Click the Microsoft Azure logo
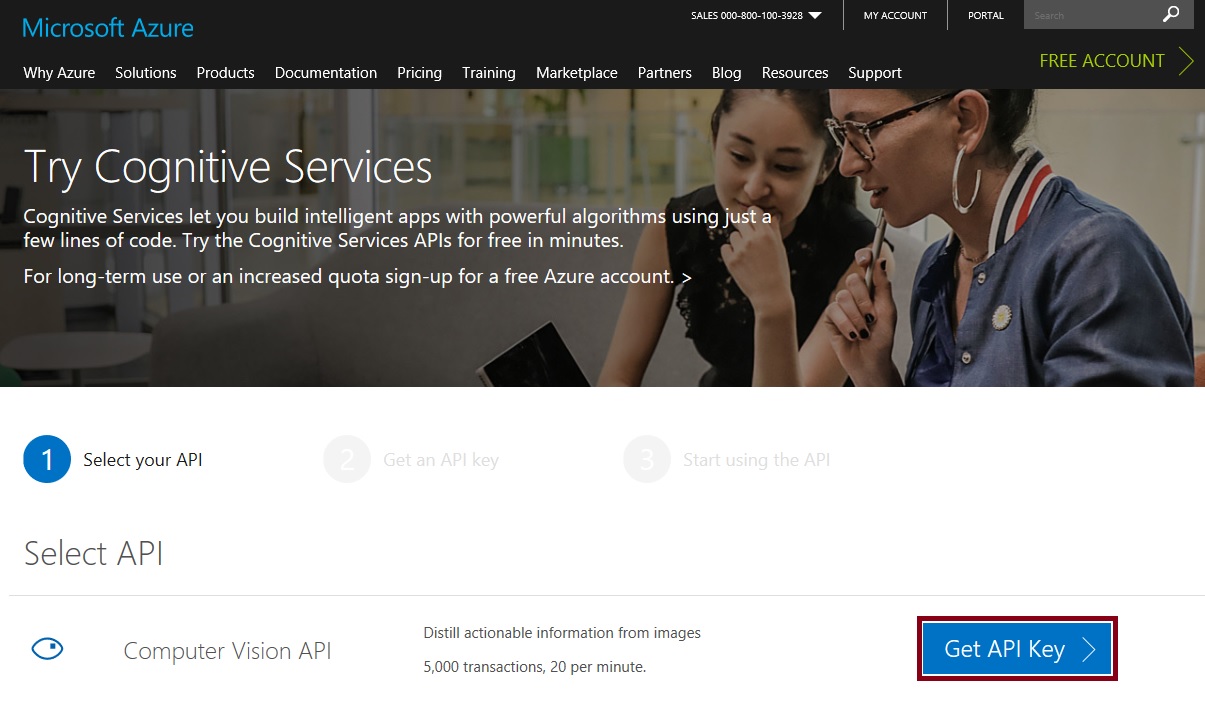Image resolution: width=1205 pixels, height=717 pixels. pos(108,27)
